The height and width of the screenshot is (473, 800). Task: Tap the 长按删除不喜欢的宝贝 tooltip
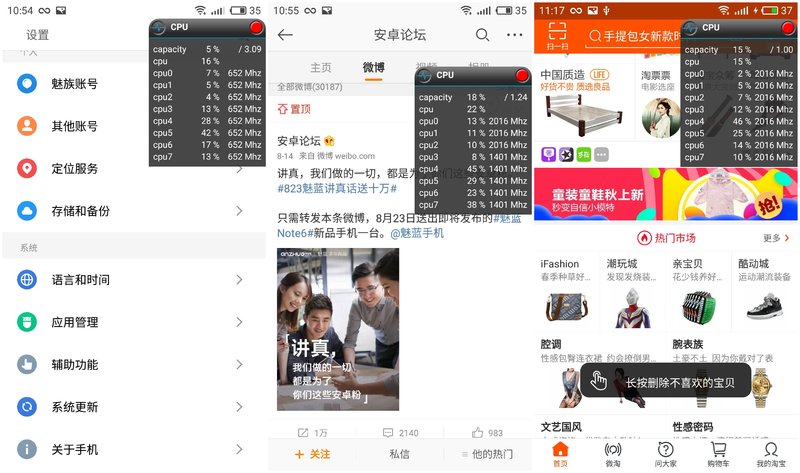click(665, 381)
